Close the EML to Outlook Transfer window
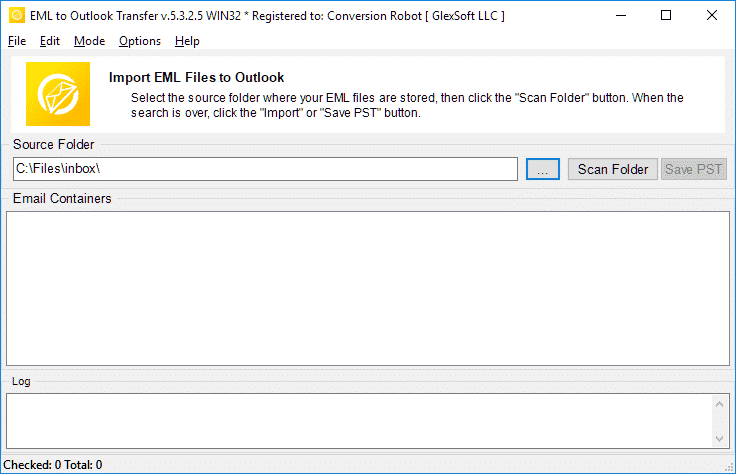 [x=712, y=15]
